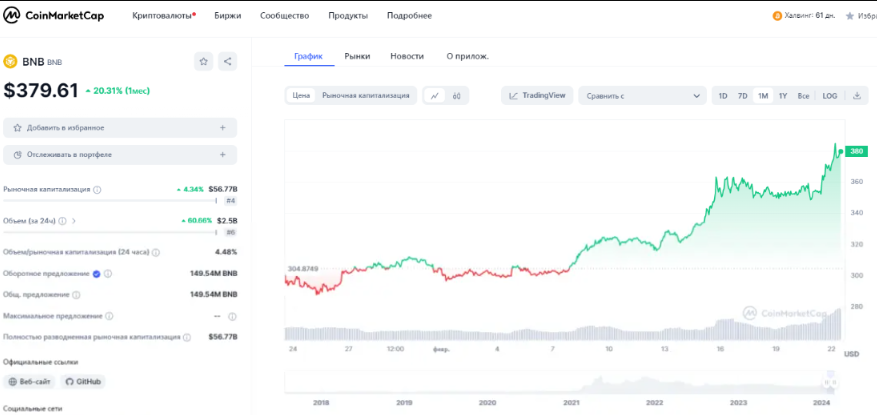Open TradingView chart button
Screen dimensions: 877x415
click(537, 96)
